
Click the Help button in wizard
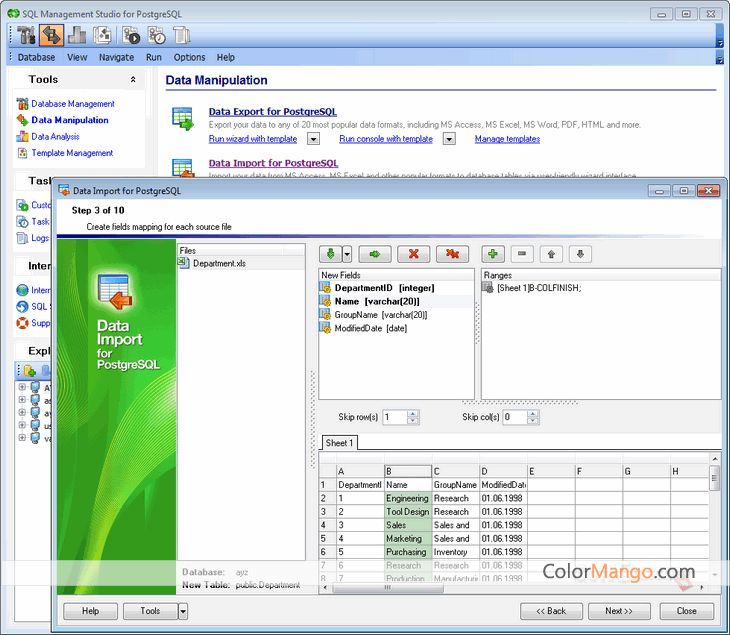90,611
